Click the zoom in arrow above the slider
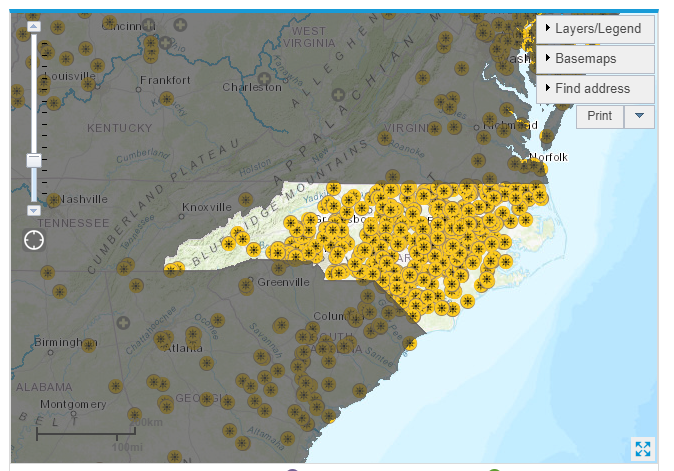Image resolution: width=674 pixels, height=471 pixels. [33, 25]
